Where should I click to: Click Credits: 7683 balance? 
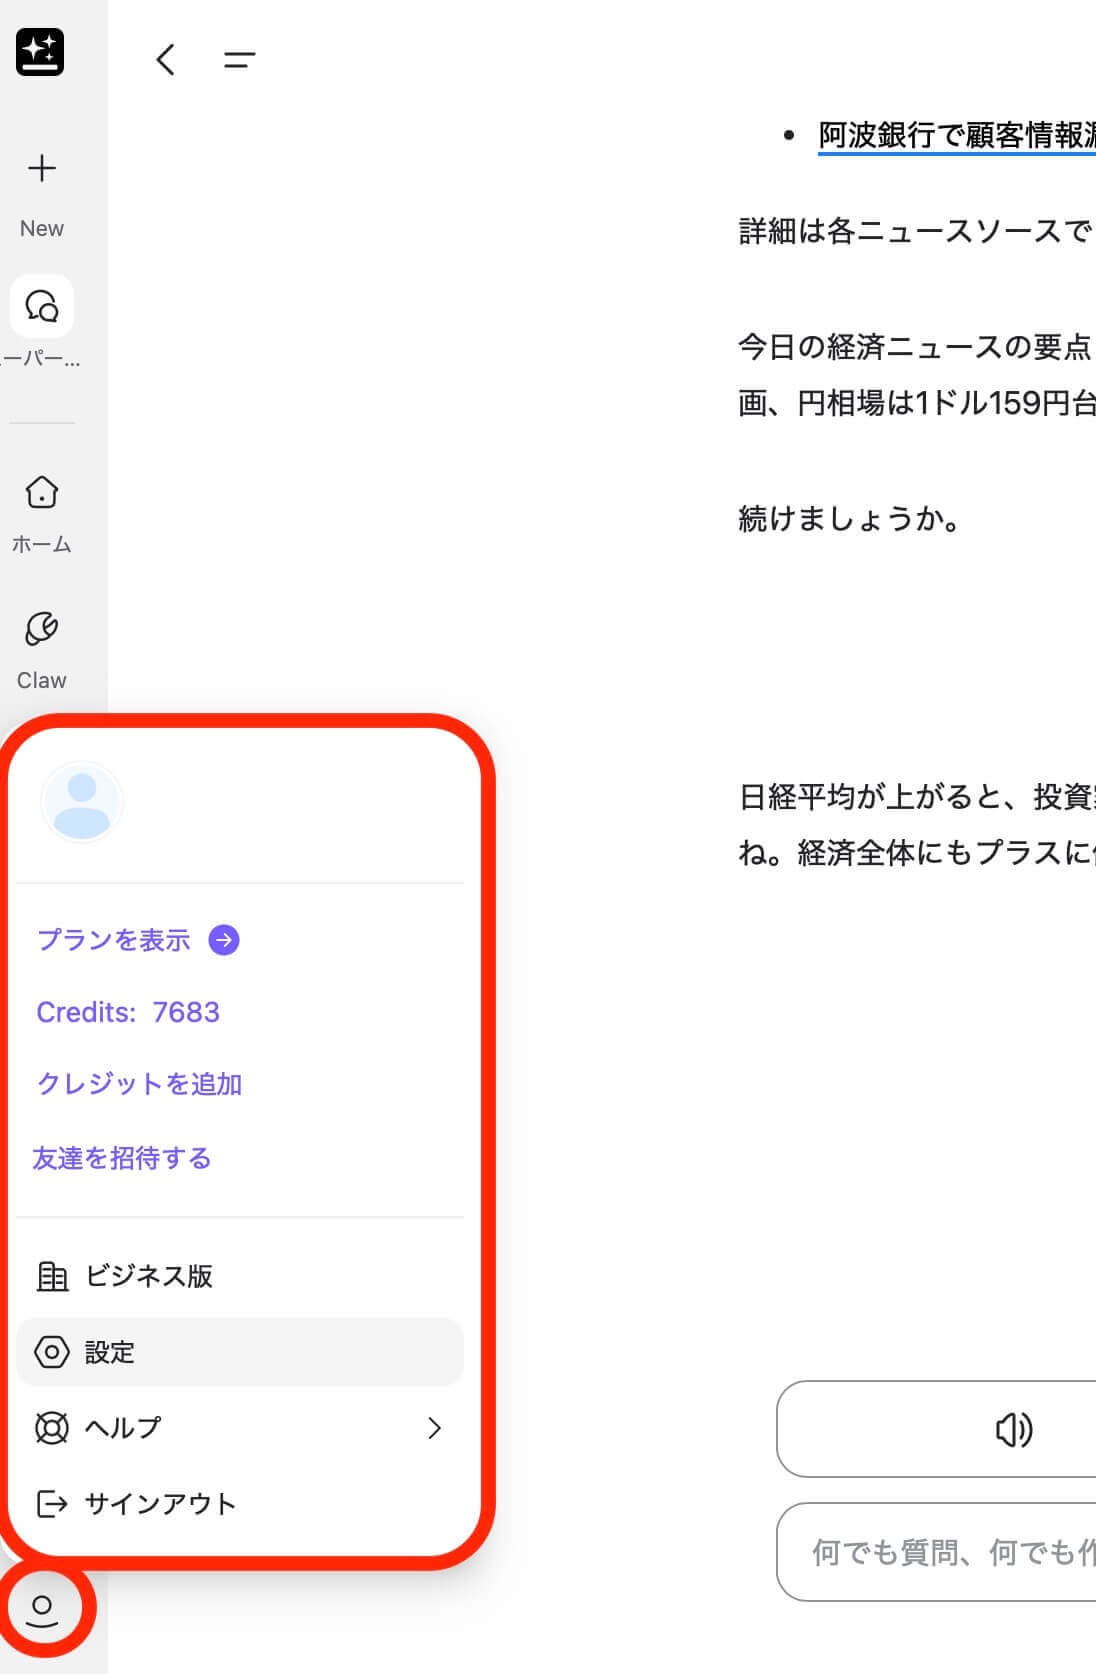pyautogui.click(x=128, y=1012)
